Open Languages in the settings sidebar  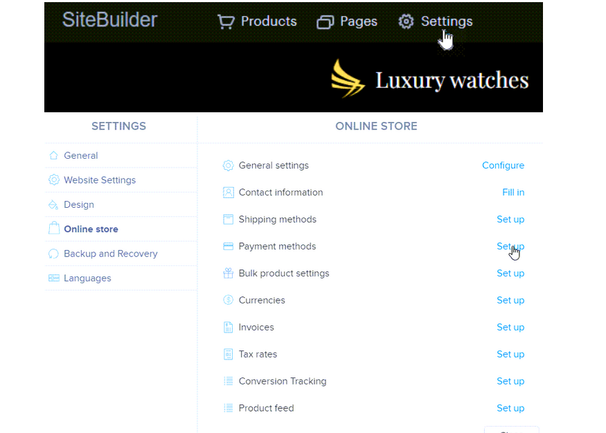pos(87,279)
